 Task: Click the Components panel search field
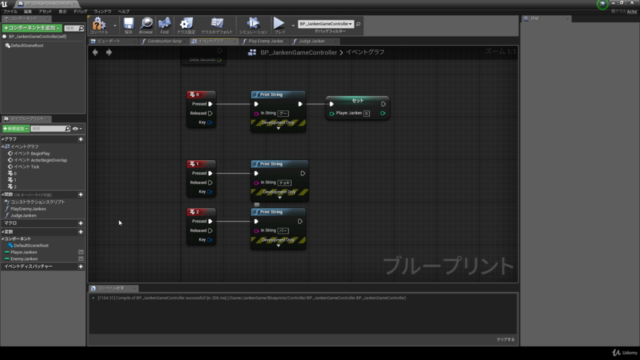click(74, 28)
